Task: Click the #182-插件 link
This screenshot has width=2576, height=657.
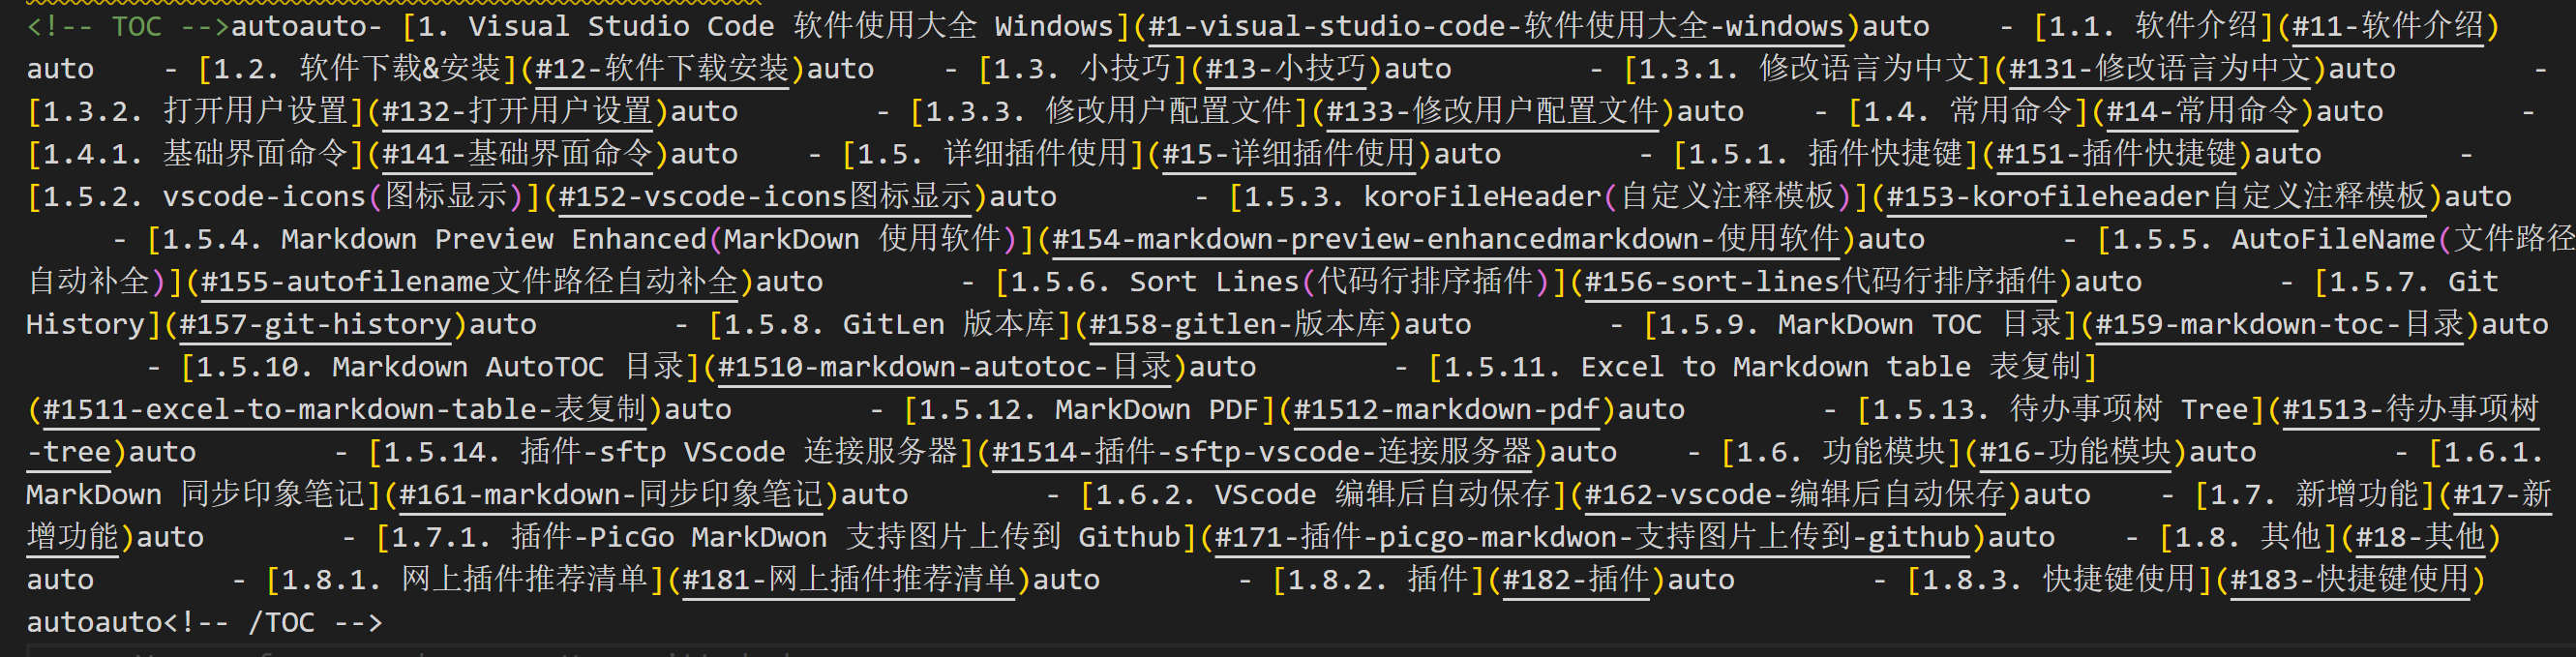Action: (x=1577, y=579)
